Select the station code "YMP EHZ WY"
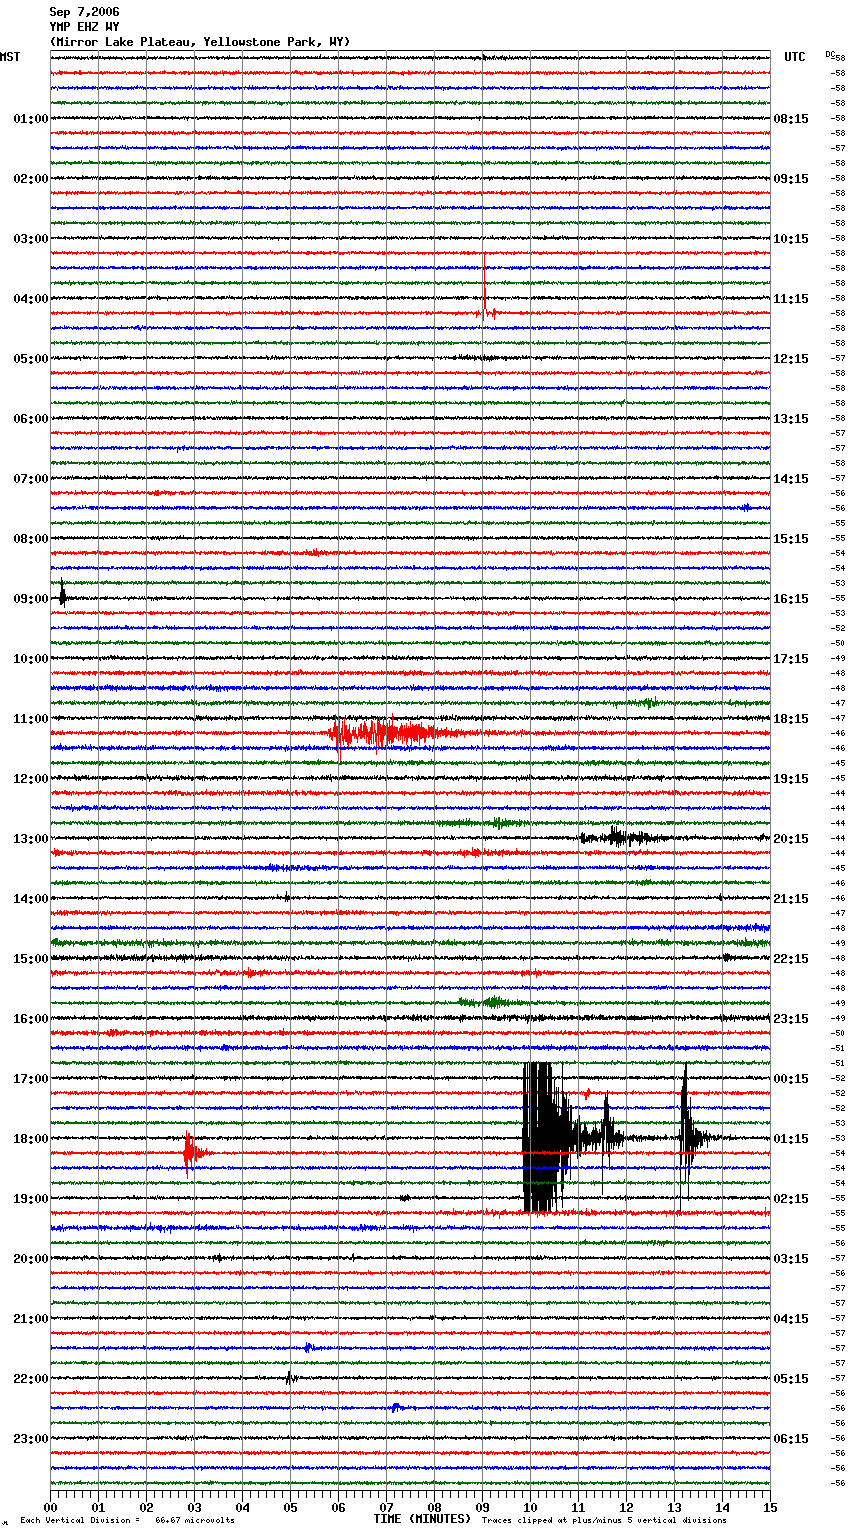The image size is (850, 1534). click(x=84, y=27)
